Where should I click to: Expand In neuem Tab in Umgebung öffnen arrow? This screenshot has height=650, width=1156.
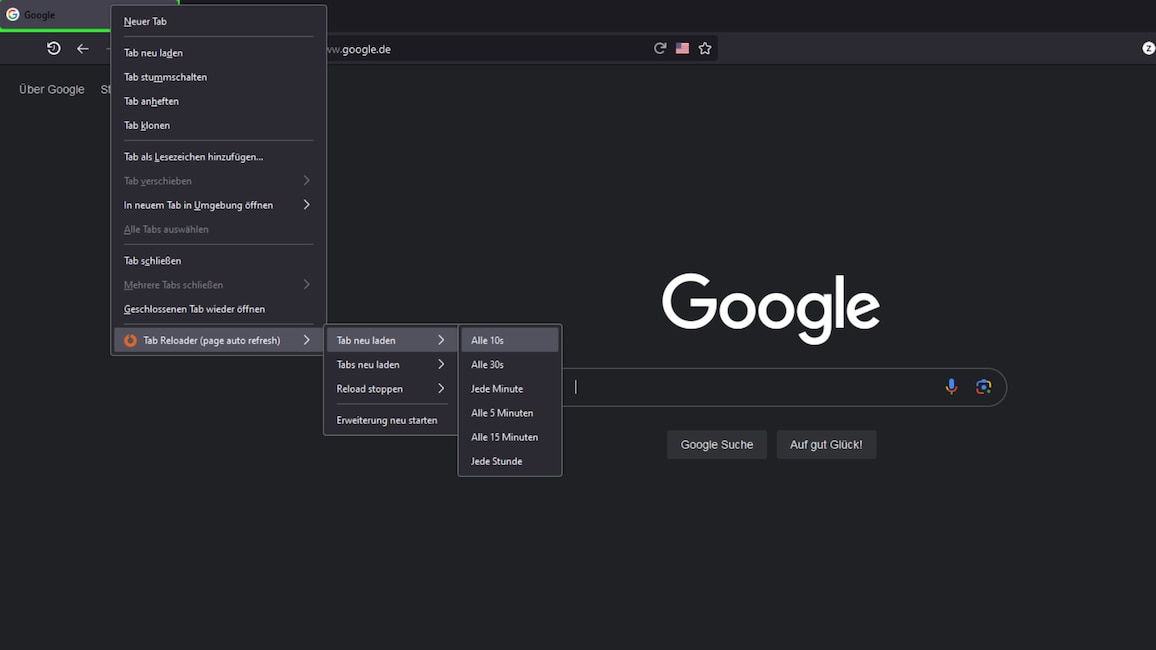coord(307,205)
